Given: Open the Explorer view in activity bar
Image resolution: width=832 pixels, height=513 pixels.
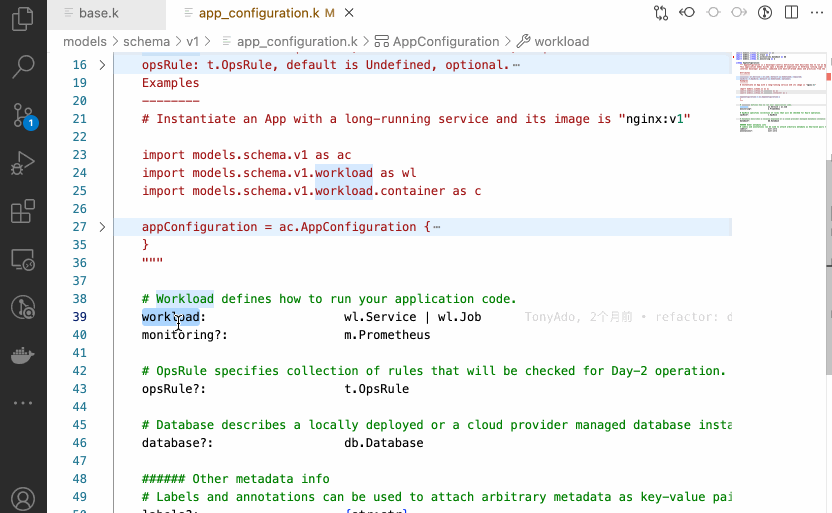Looking at the screenshot, I should pos(23,19).
